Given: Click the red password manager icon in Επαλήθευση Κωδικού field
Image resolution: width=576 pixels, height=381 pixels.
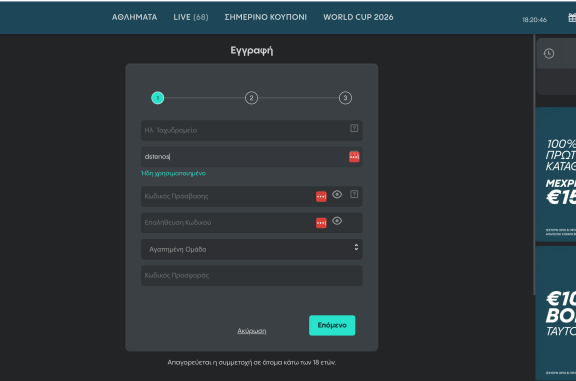Looking at the screenshot, I should (x=321, y=223).
